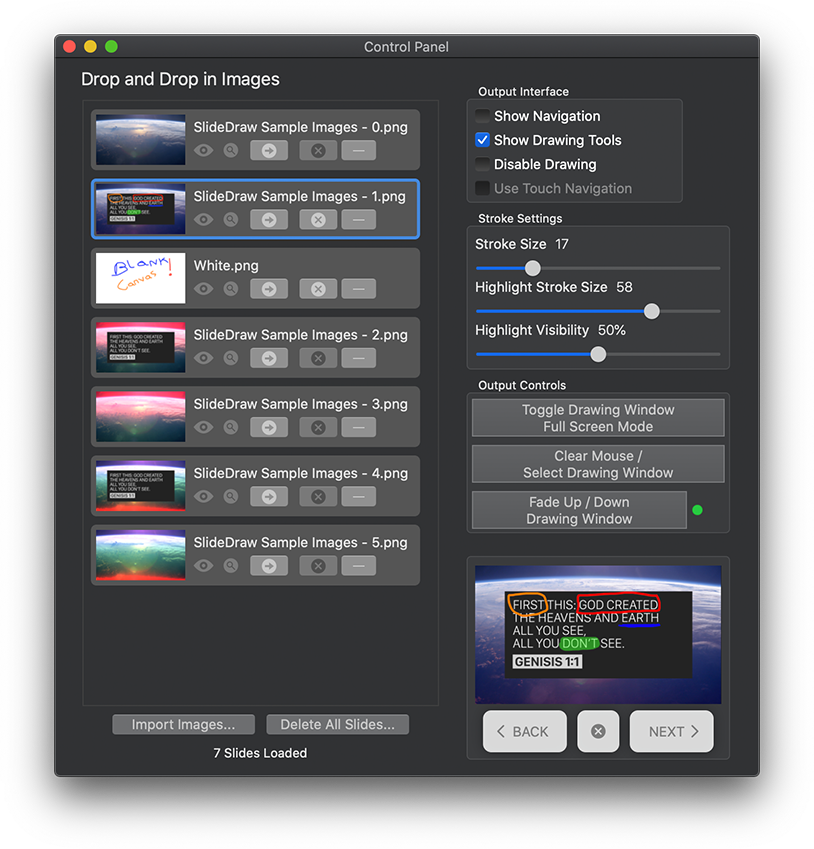Click the magnifier icon for SlideDraw Sample Images - 0.png
The width and height of the screenshot is (814, 849).
click(231, 151)
